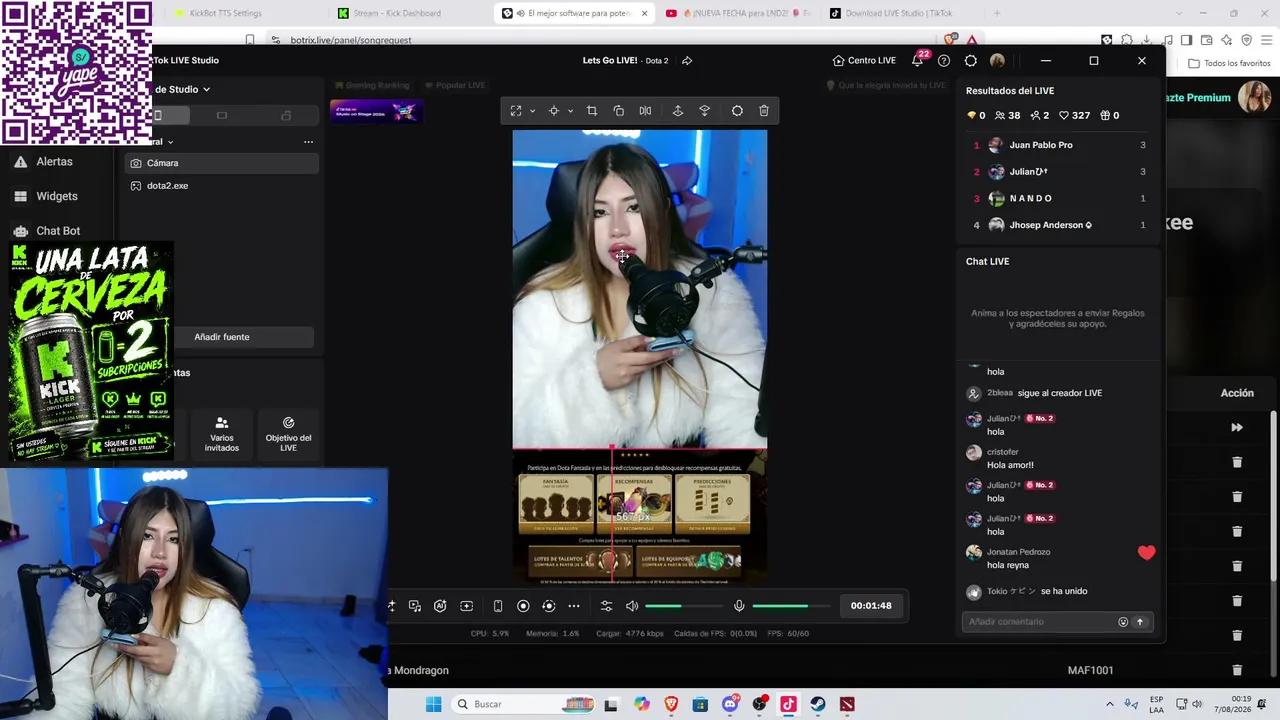Expand the alignment options dropdown arrow
The height and width of the screenshot is (720, 1280).
click(570, 111)
